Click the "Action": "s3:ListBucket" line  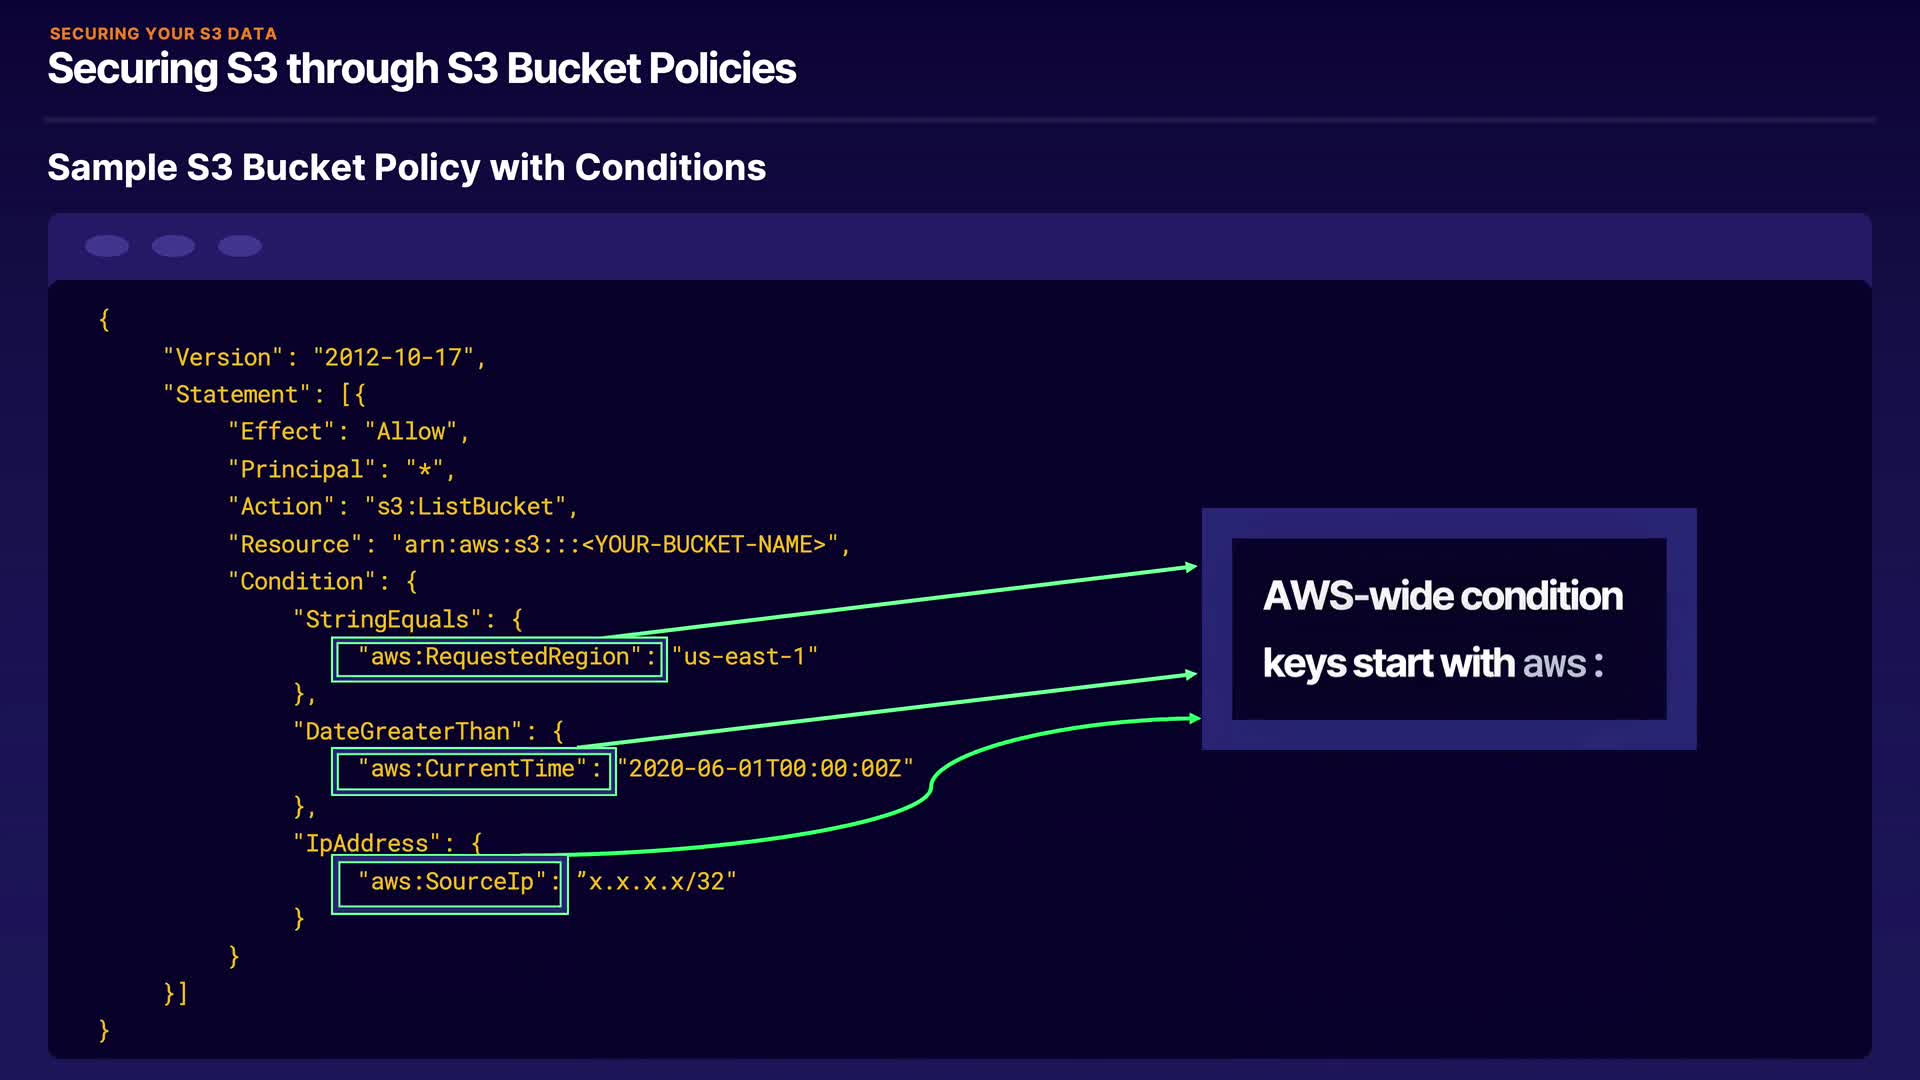click(403, 507)
